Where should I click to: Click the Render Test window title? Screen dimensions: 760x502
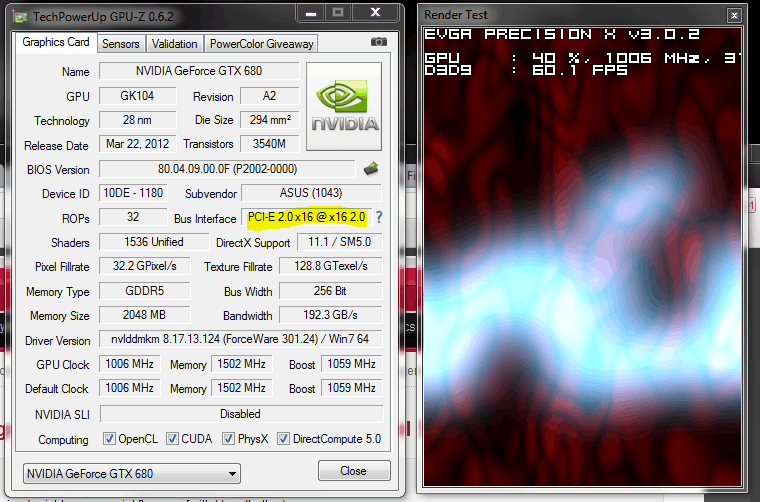pyautogui.click(x=456, y=15)
